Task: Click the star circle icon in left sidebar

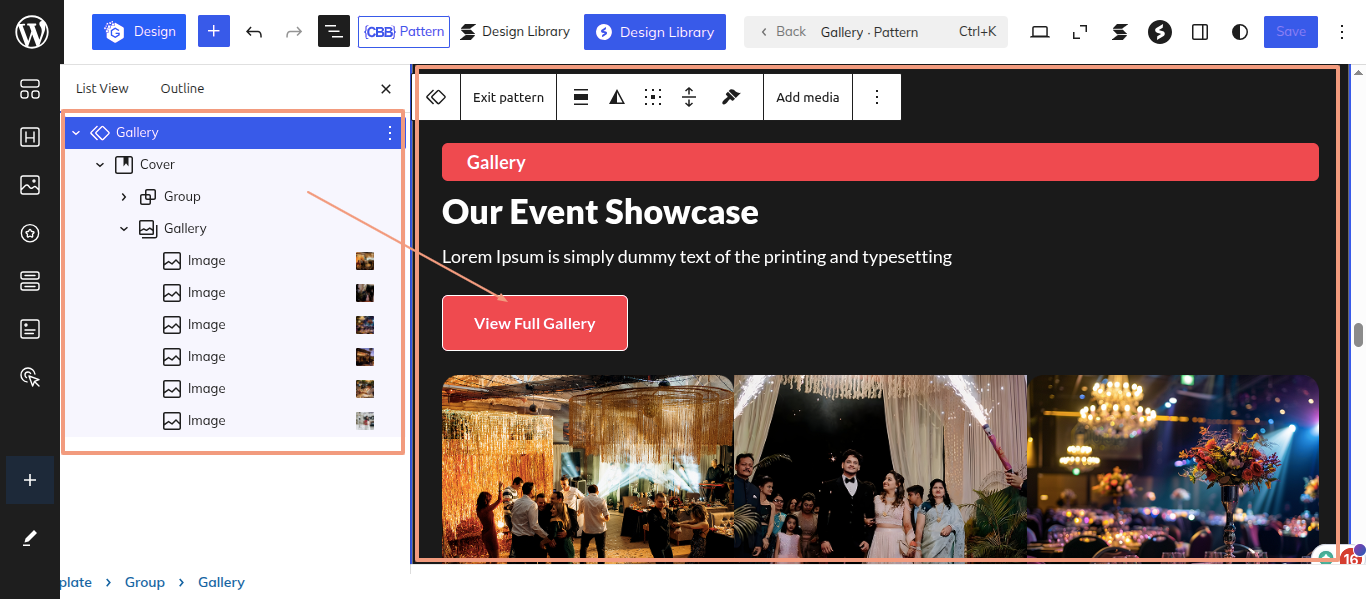Action: [30, 233]
